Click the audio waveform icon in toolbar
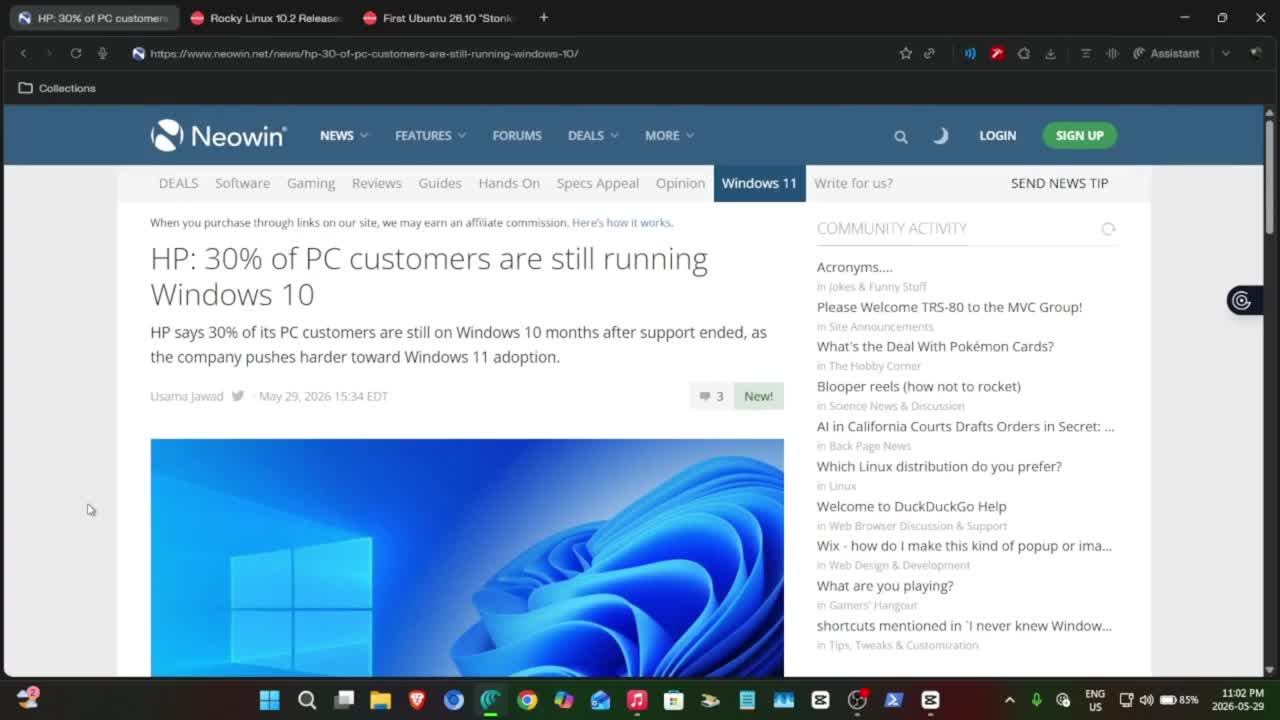 pyautogui.click(x=1111, y=53)
